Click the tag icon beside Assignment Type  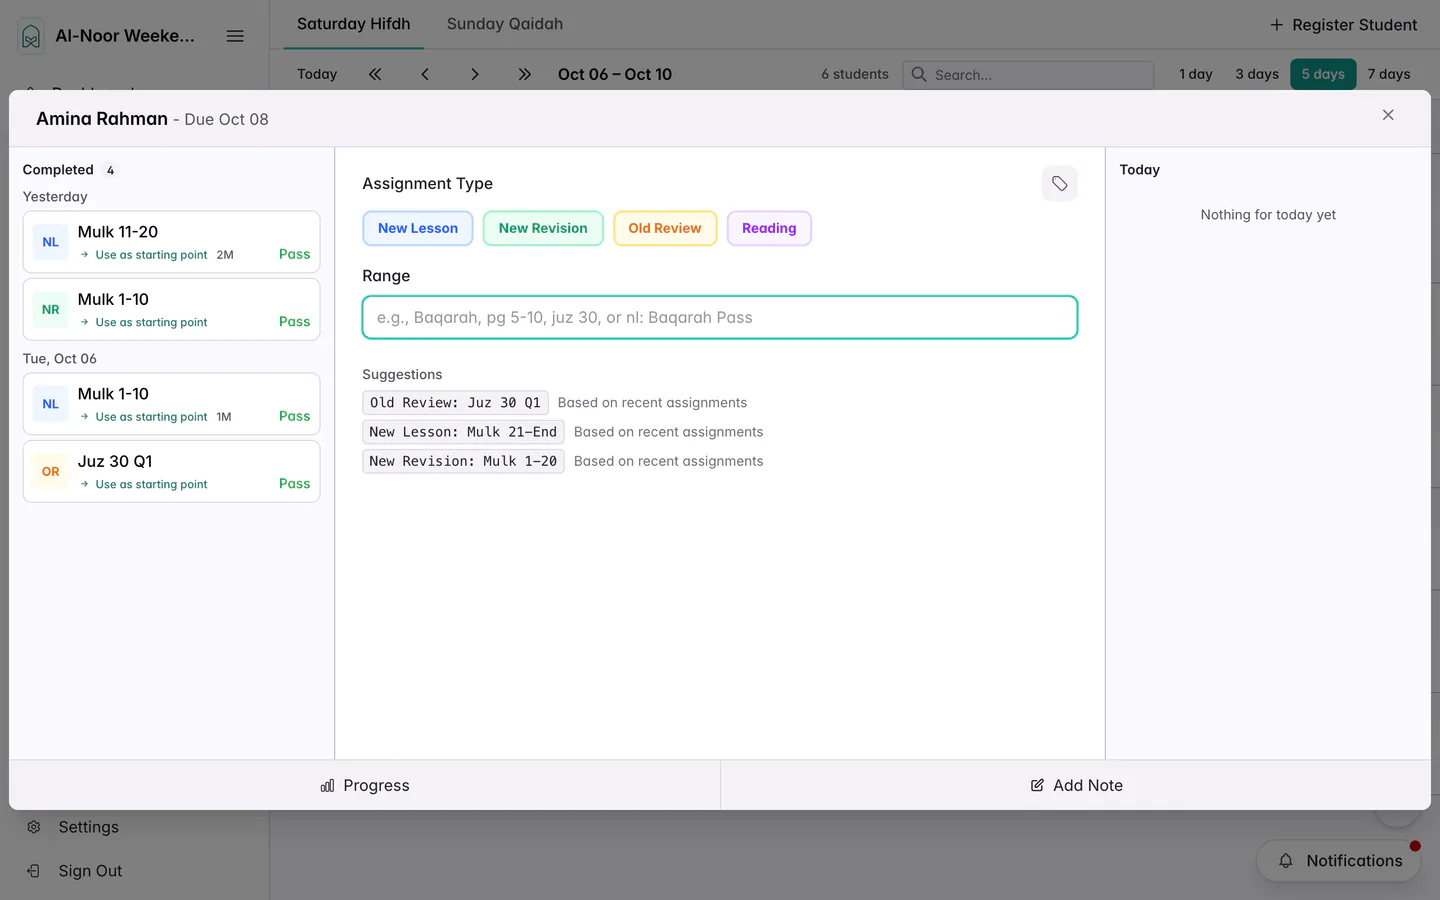click(x=1059, y=184)
